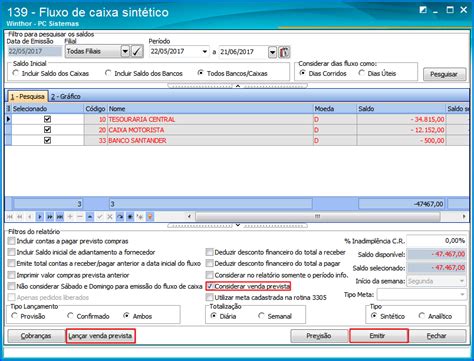Collapse report filters with down chevron
The height and width of the screenshot is (361, 474).
tap(238, 225)
